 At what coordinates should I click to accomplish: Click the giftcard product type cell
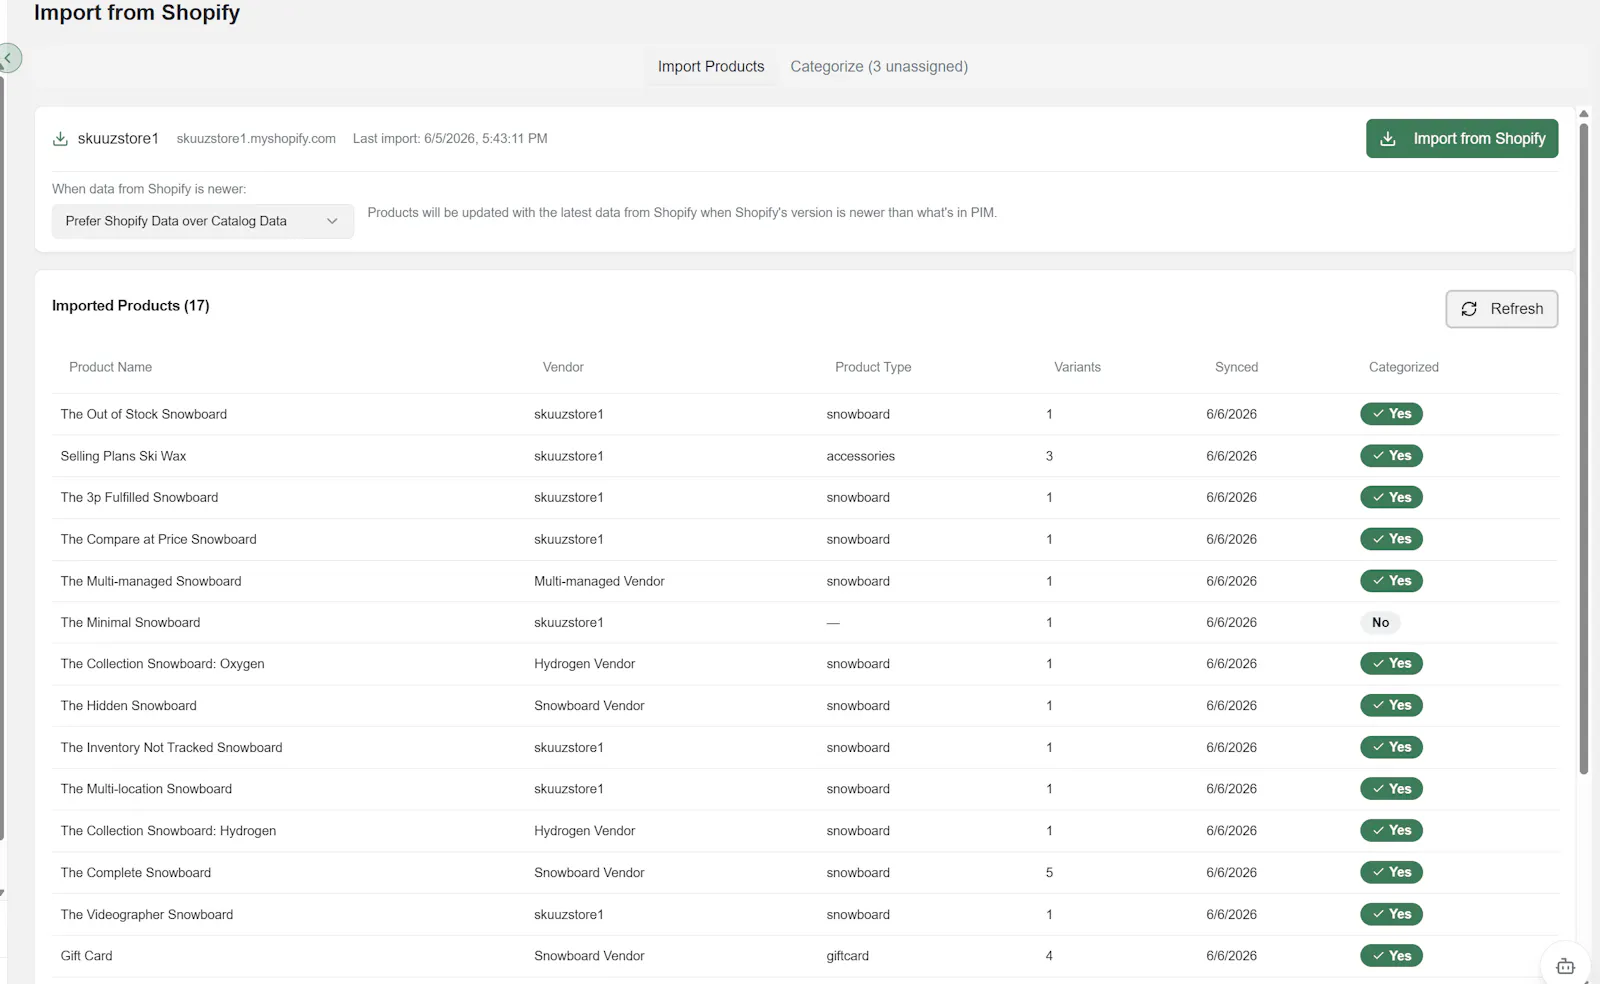tap(847, 956)
